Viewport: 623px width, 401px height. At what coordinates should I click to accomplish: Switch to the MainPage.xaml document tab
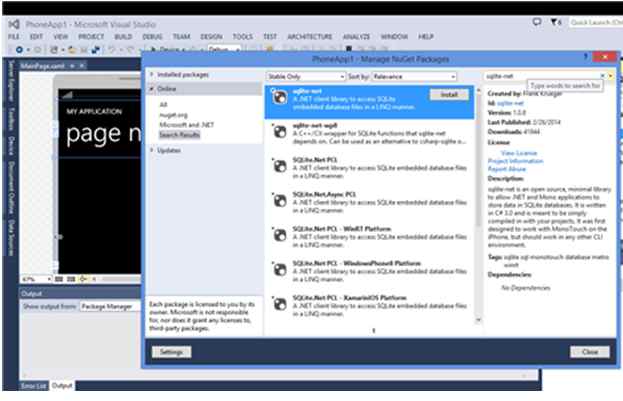pyautogui.click(x=43, y=66)
